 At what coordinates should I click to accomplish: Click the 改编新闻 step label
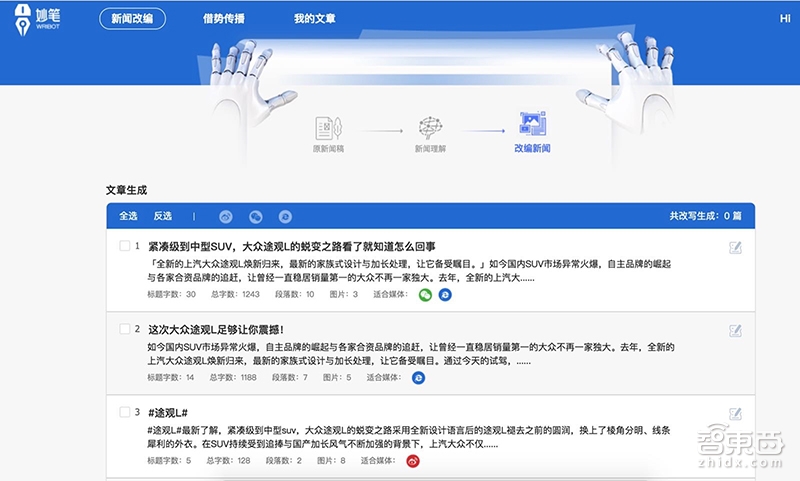(532, 148)
